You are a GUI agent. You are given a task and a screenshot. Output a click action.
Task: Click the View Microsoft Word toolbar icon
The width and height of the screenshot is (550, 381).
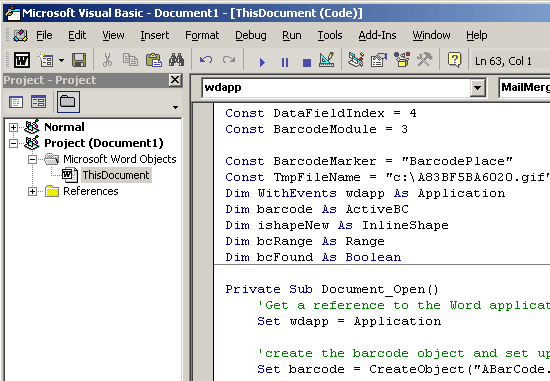point(22,60)
